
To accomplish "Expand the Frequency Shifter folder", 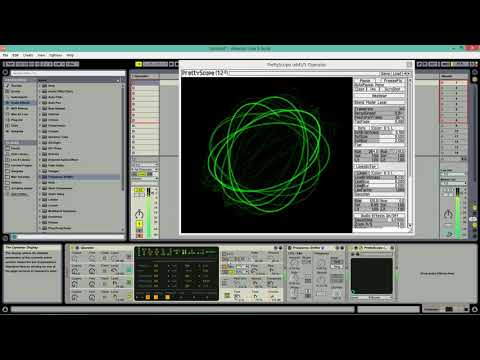I will pyautogui.click(x=40, y=177).
